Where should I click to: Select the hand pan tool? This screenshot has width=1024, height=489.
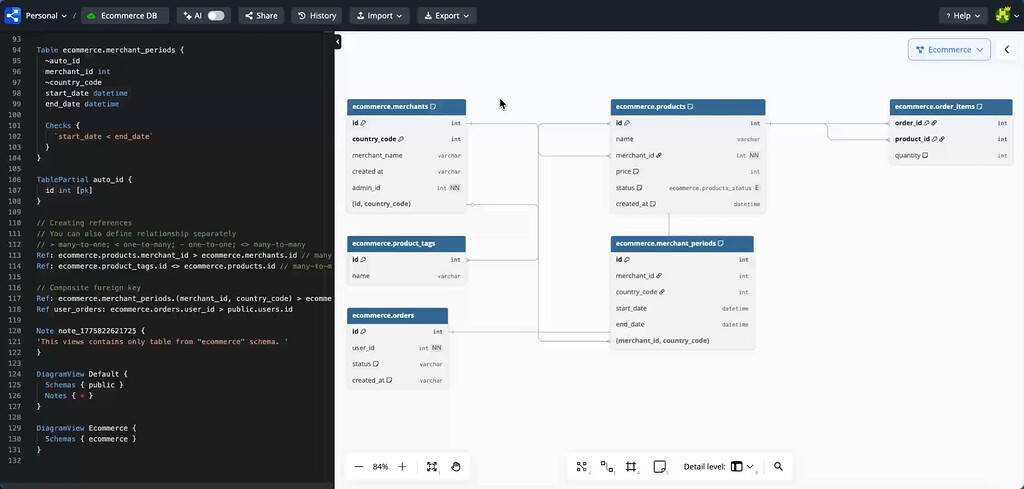point(456,467)
